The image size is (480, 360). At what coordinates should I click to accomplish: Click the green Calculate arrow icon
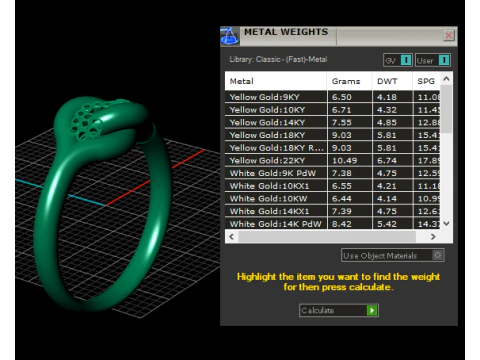point(372,310)
